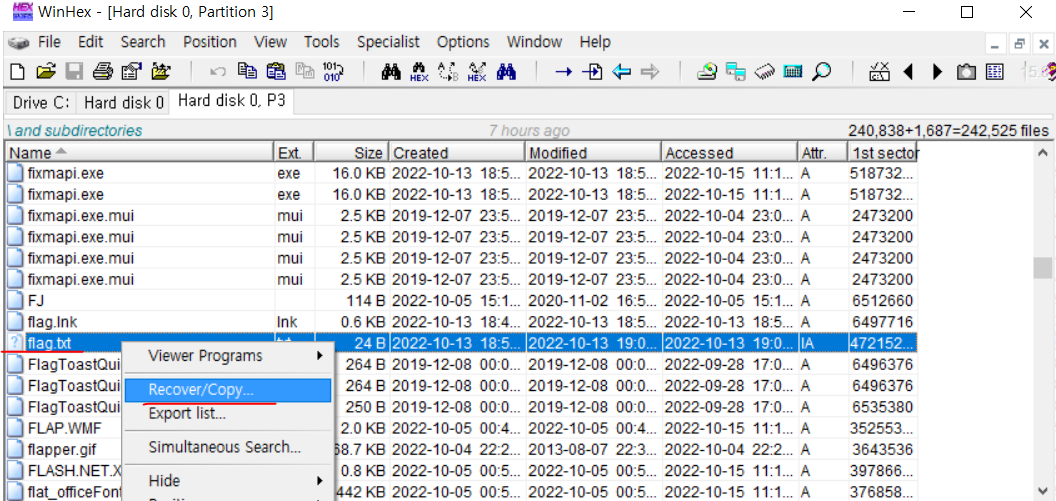The width and height of the screenshot is (1056, 501).
Task: Open the File menu
Action: click(x=49, y=42)
